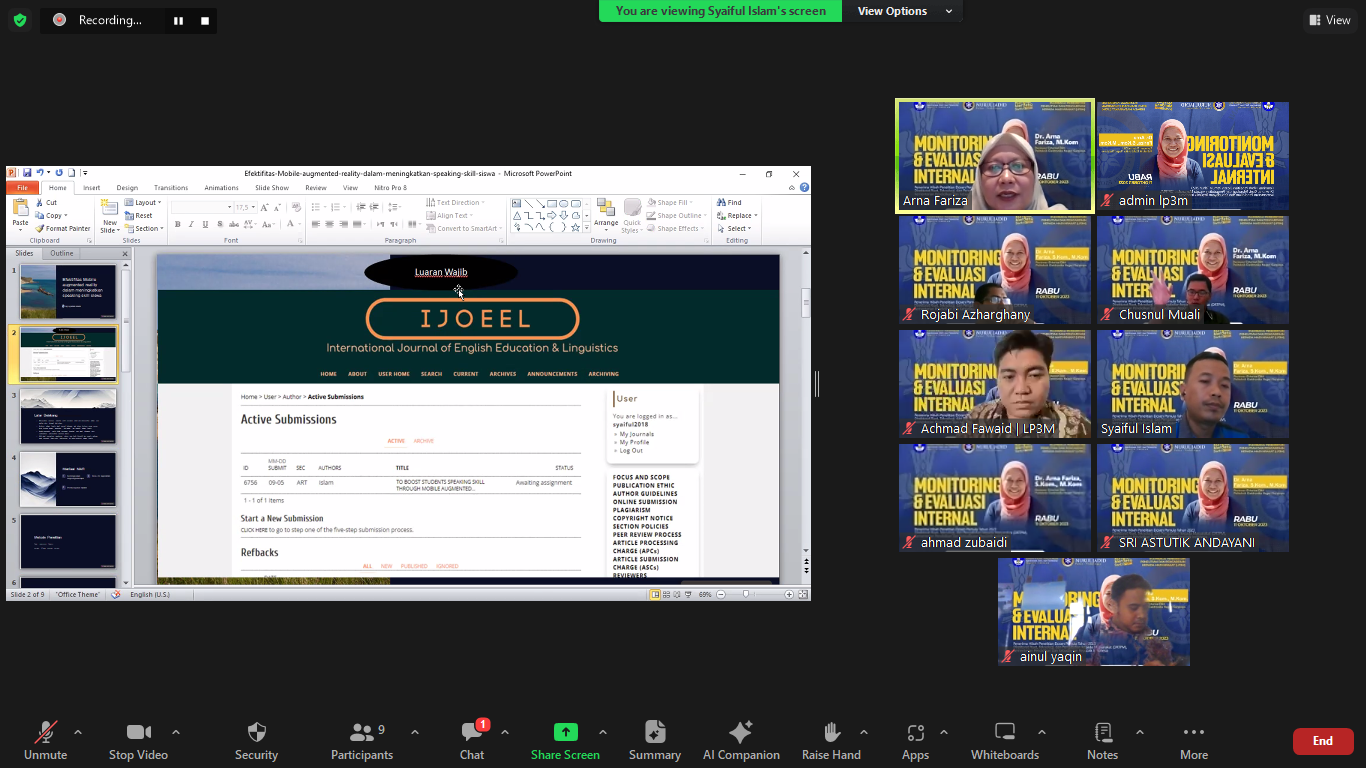Expand the View Options dropdown
The height and width of the screenshot is (768, 1366).
902,11
